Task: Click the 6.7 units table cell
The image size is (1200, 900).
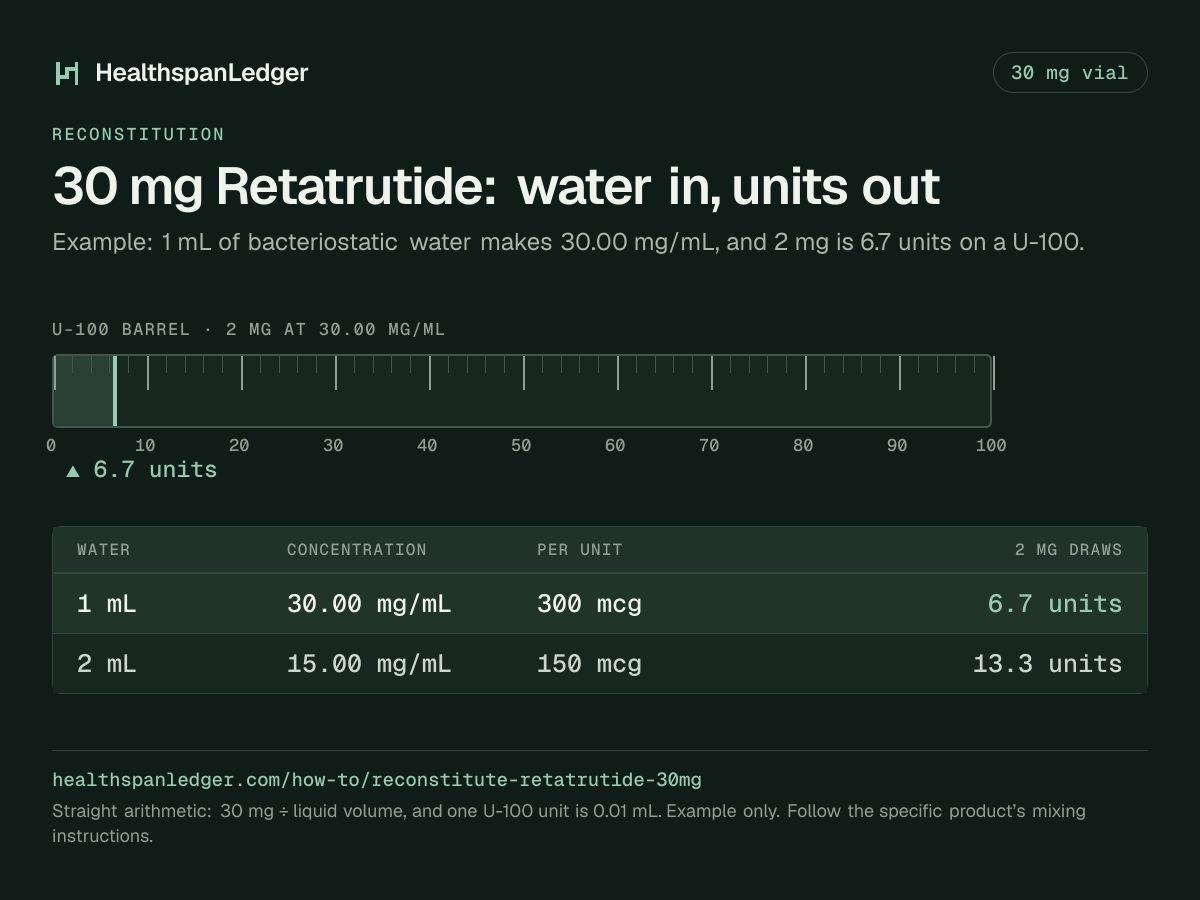Action: (1055, 604)
